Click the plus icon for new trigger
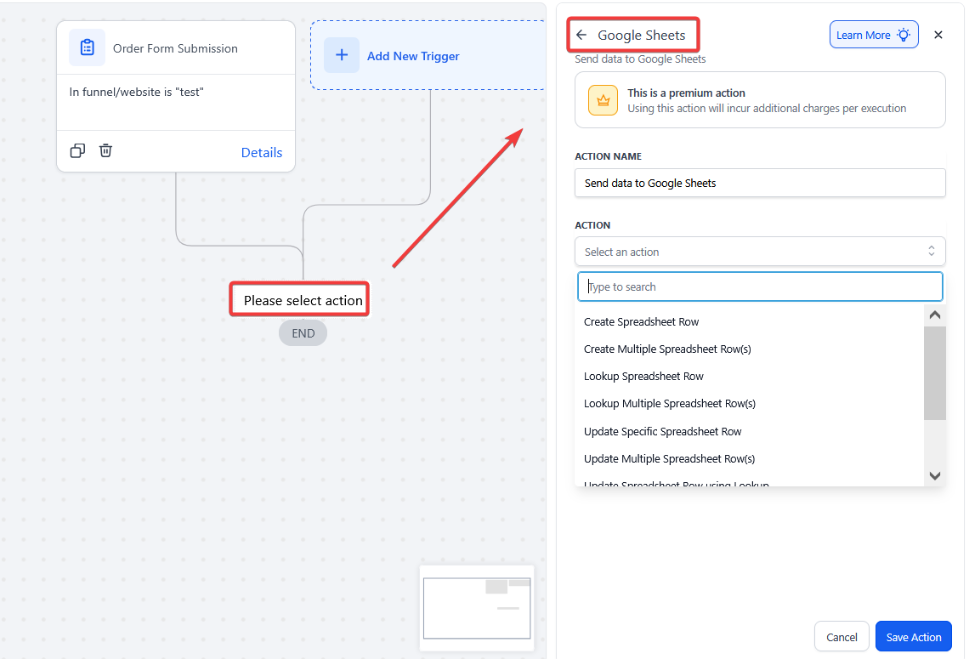The height and width of the screenshot is (663, 974). [341, 56]
